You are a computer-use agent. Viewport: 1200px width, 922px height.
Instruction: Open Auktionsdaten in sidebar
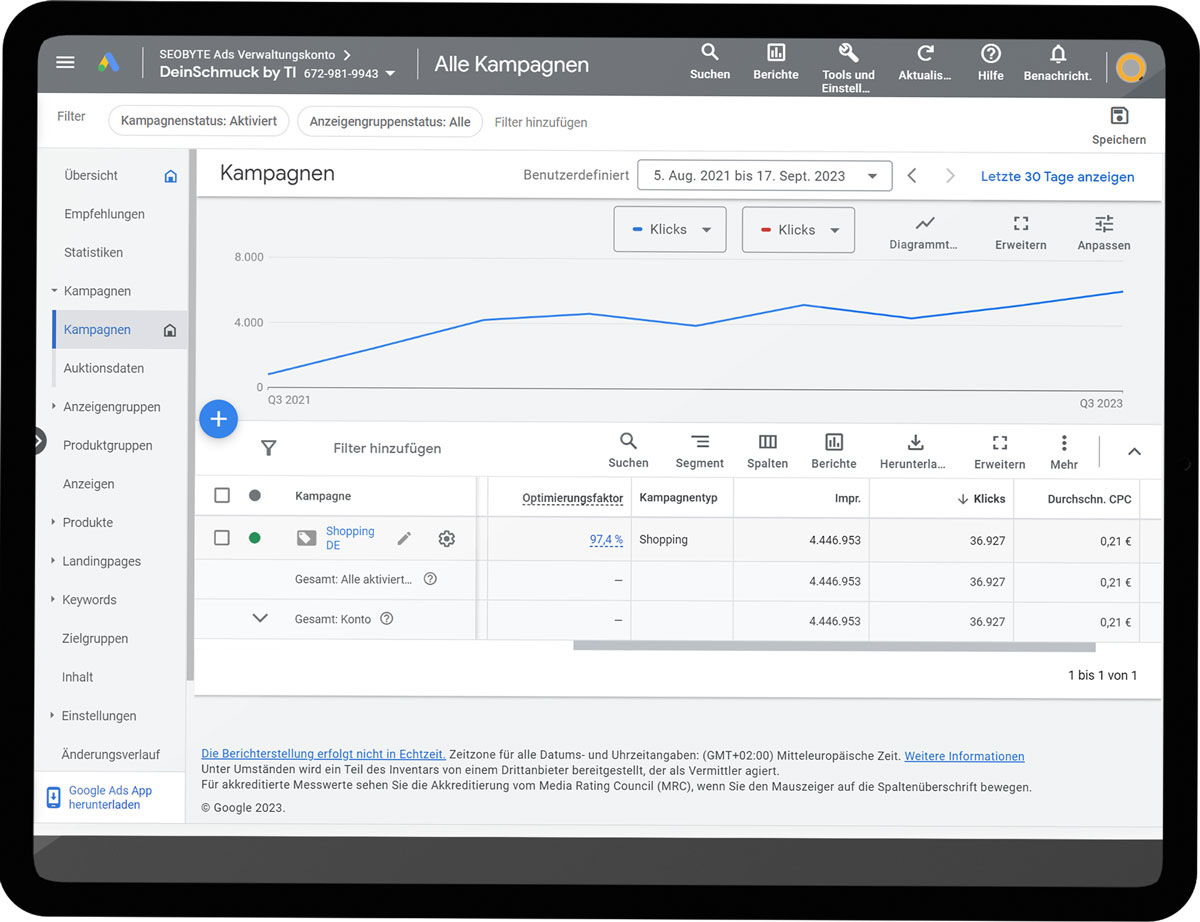pos(103,368)
